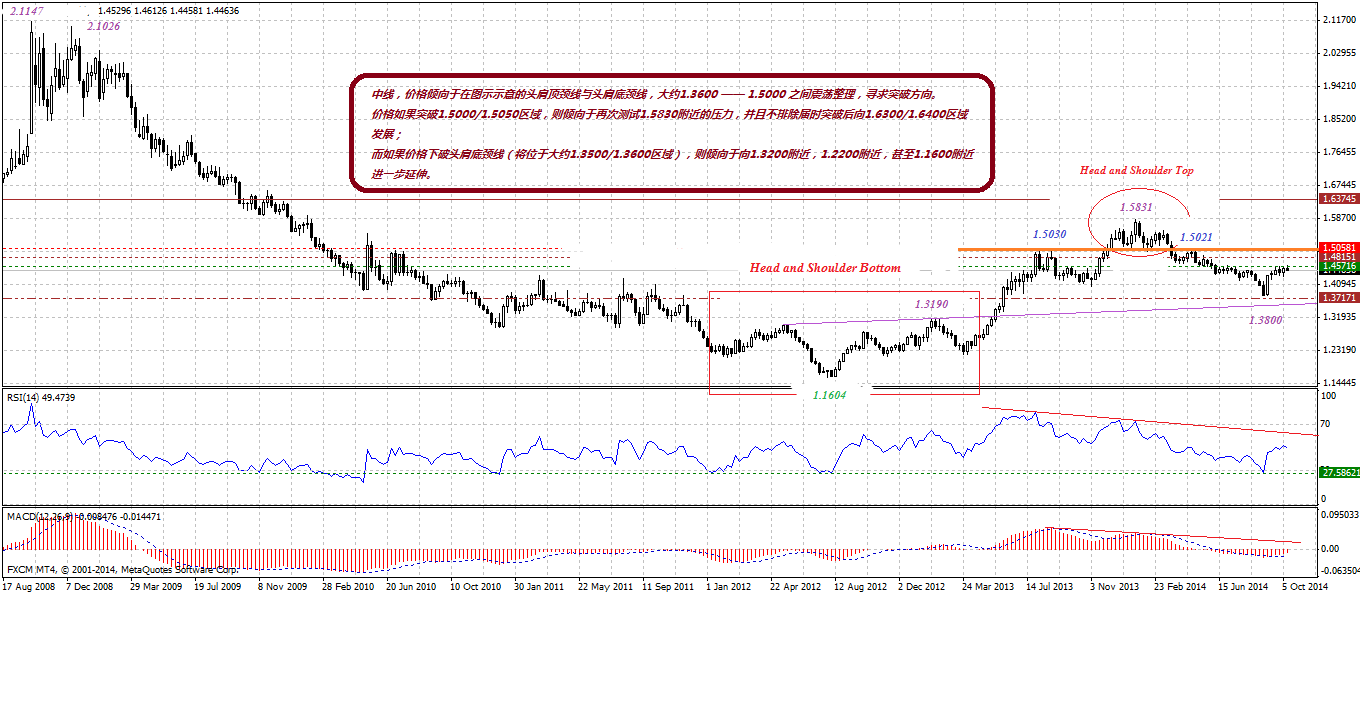Select the 1.5030 left shoulder label
The width and height of the screenshot is (1360, 720).
(x=1051, y=233)
